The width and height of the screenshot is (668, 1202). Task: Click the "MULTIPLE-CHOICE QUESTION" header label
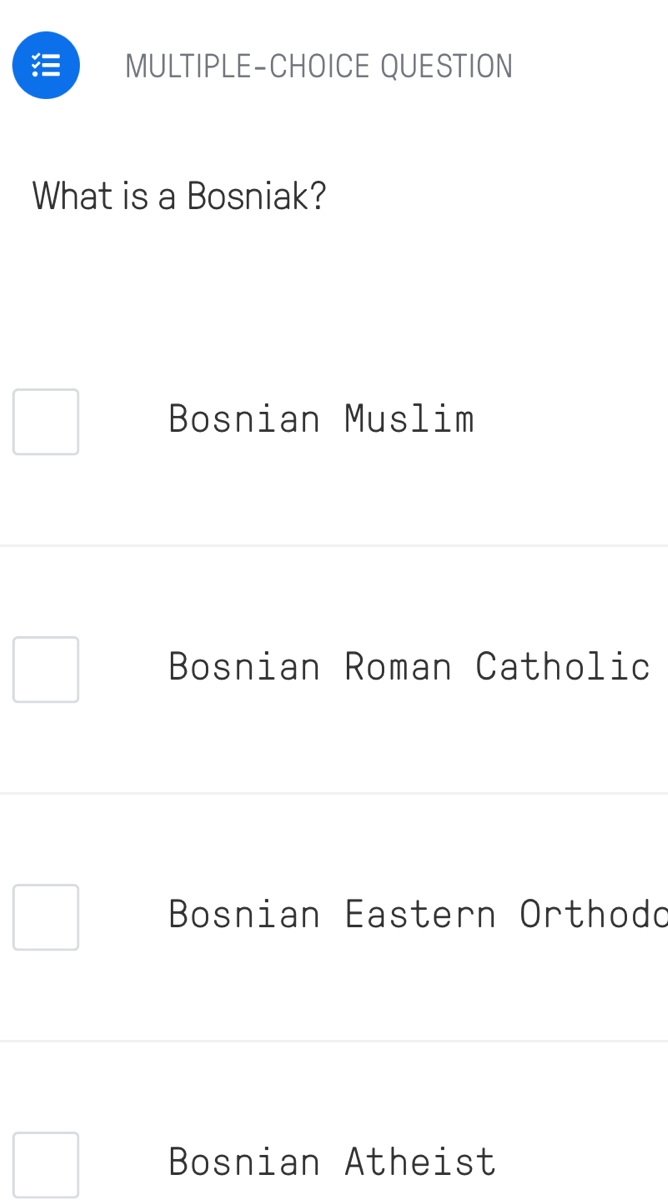tap(319, 67)
